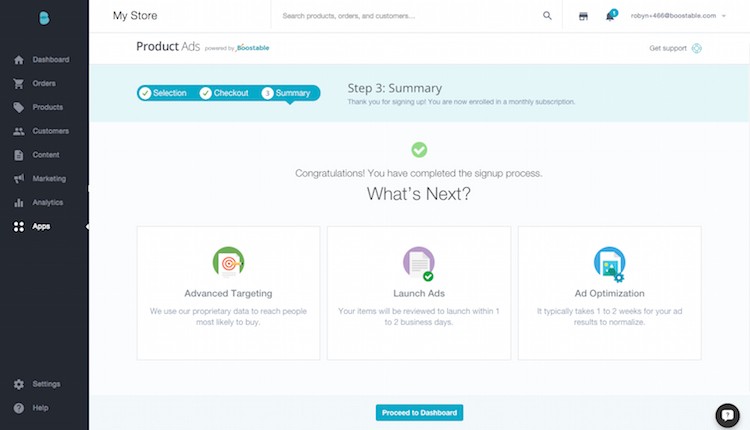
Task: Click the Content document icon
Action: (x=19, y=155)
